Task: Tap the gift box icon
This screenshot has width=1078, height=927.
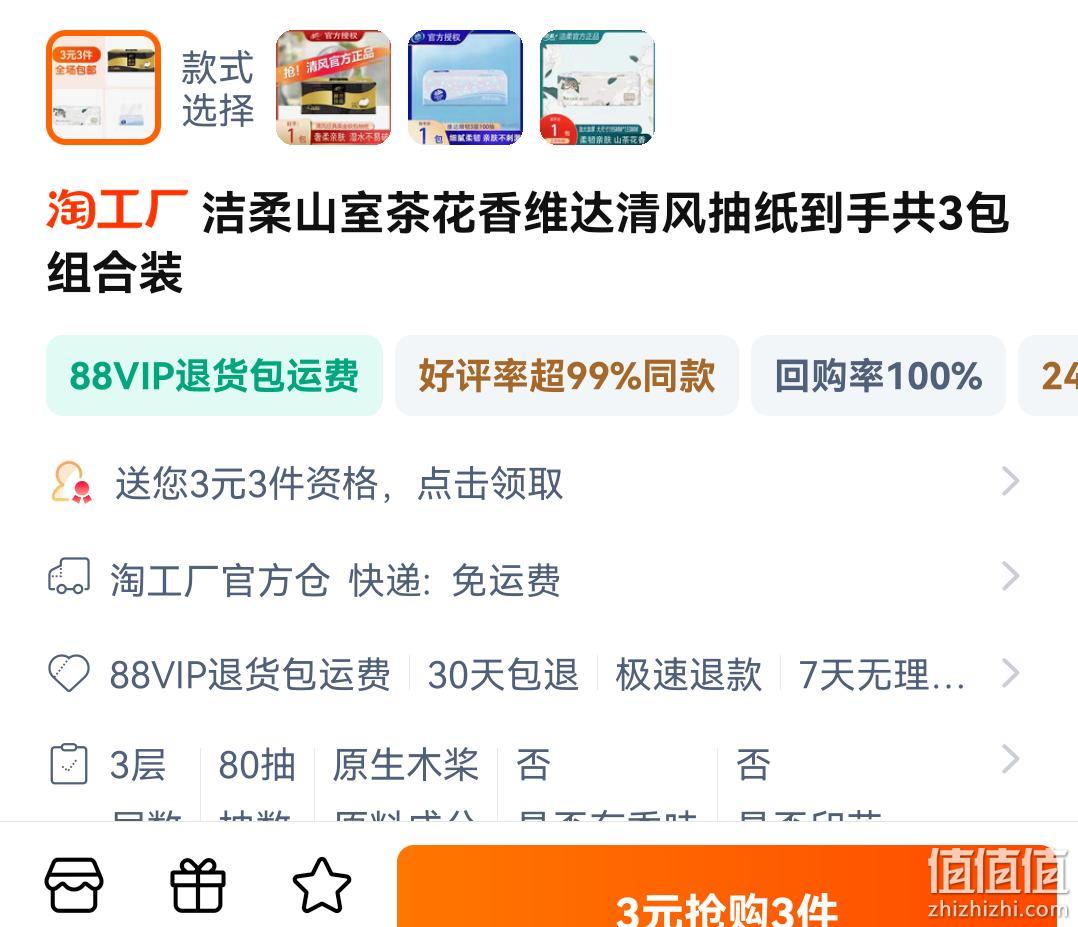Action: [198, 885]
